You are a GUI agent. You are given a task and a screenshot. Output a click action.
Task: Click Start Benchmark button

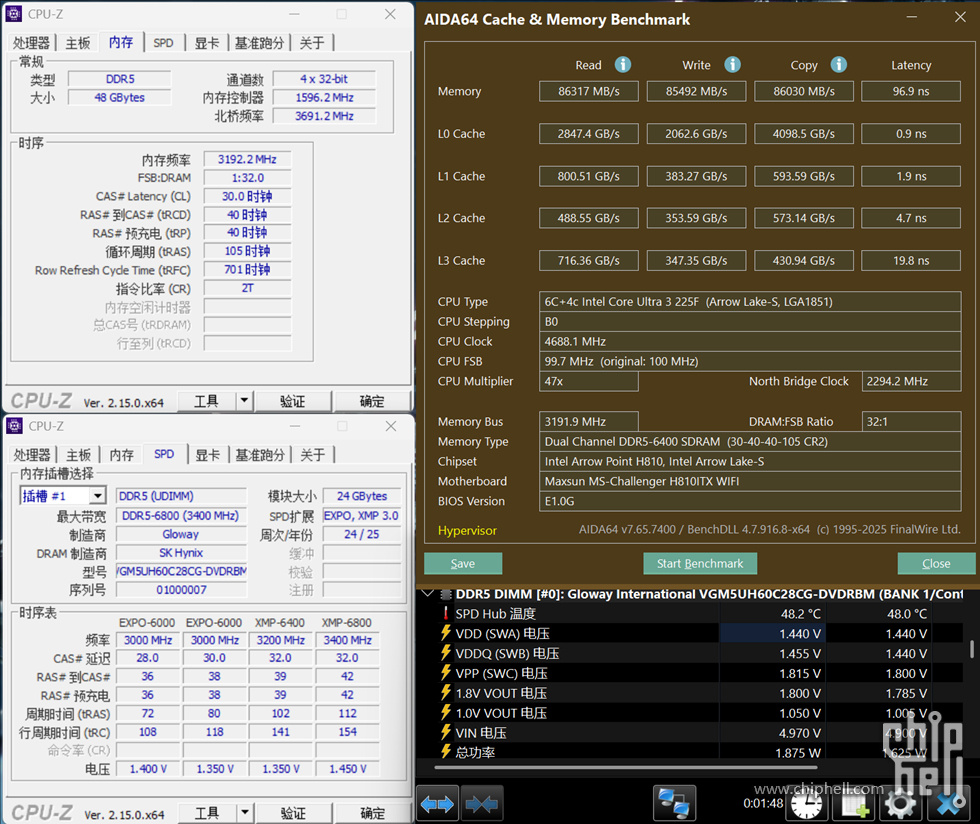(700, 563)
